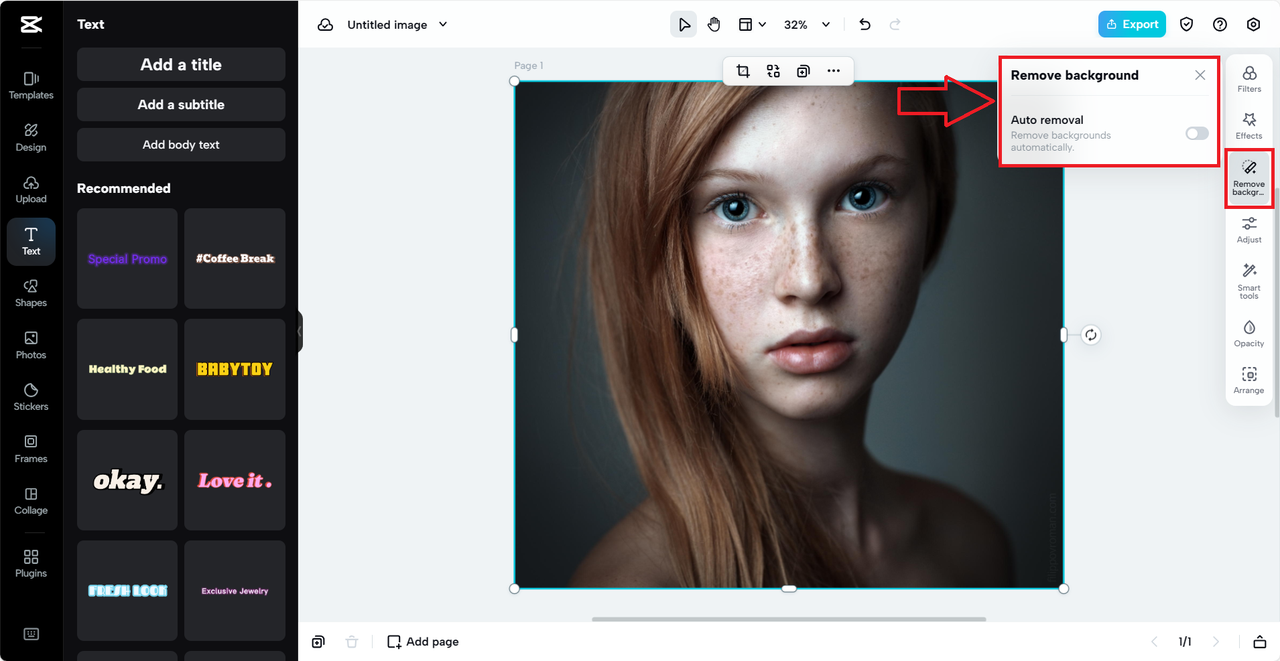
Task: Click the "Recommended" heading text
Action: tap(124, 188)
